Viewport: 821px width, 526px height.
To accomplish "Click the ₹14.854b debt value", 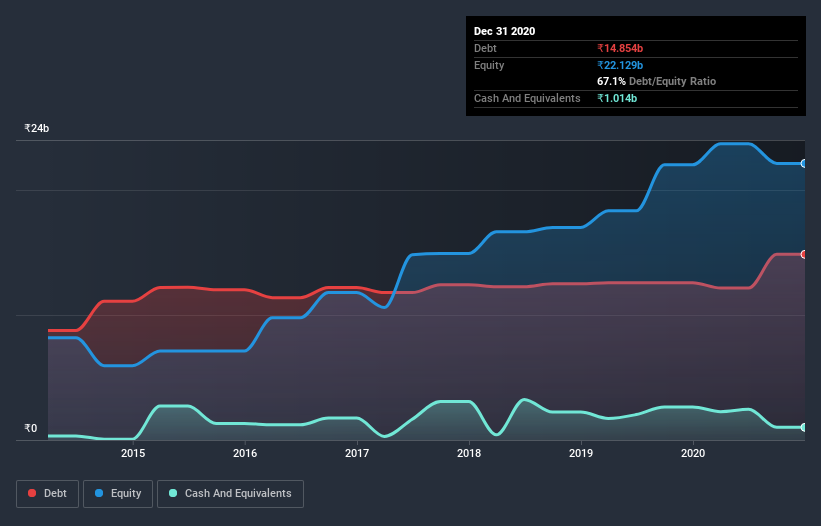I will [620, 48].
